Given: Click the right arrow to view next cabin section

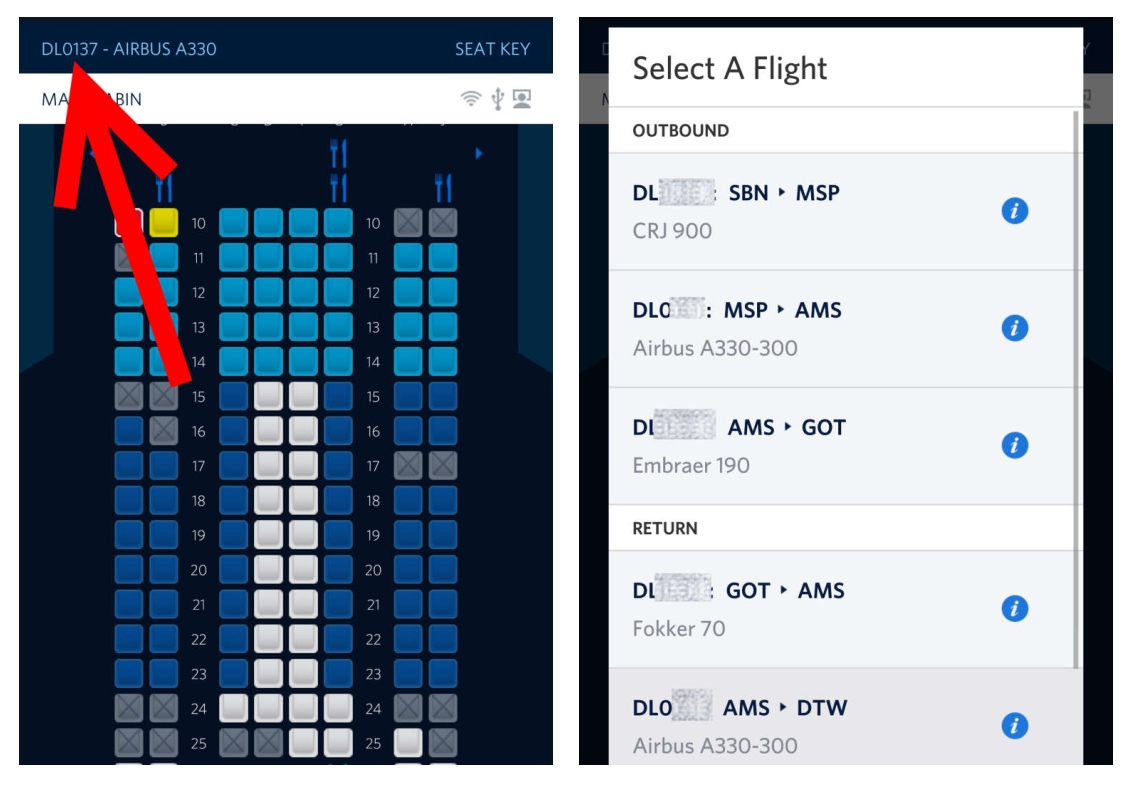Looking at the screenshot, I should (x=479, y=153).
